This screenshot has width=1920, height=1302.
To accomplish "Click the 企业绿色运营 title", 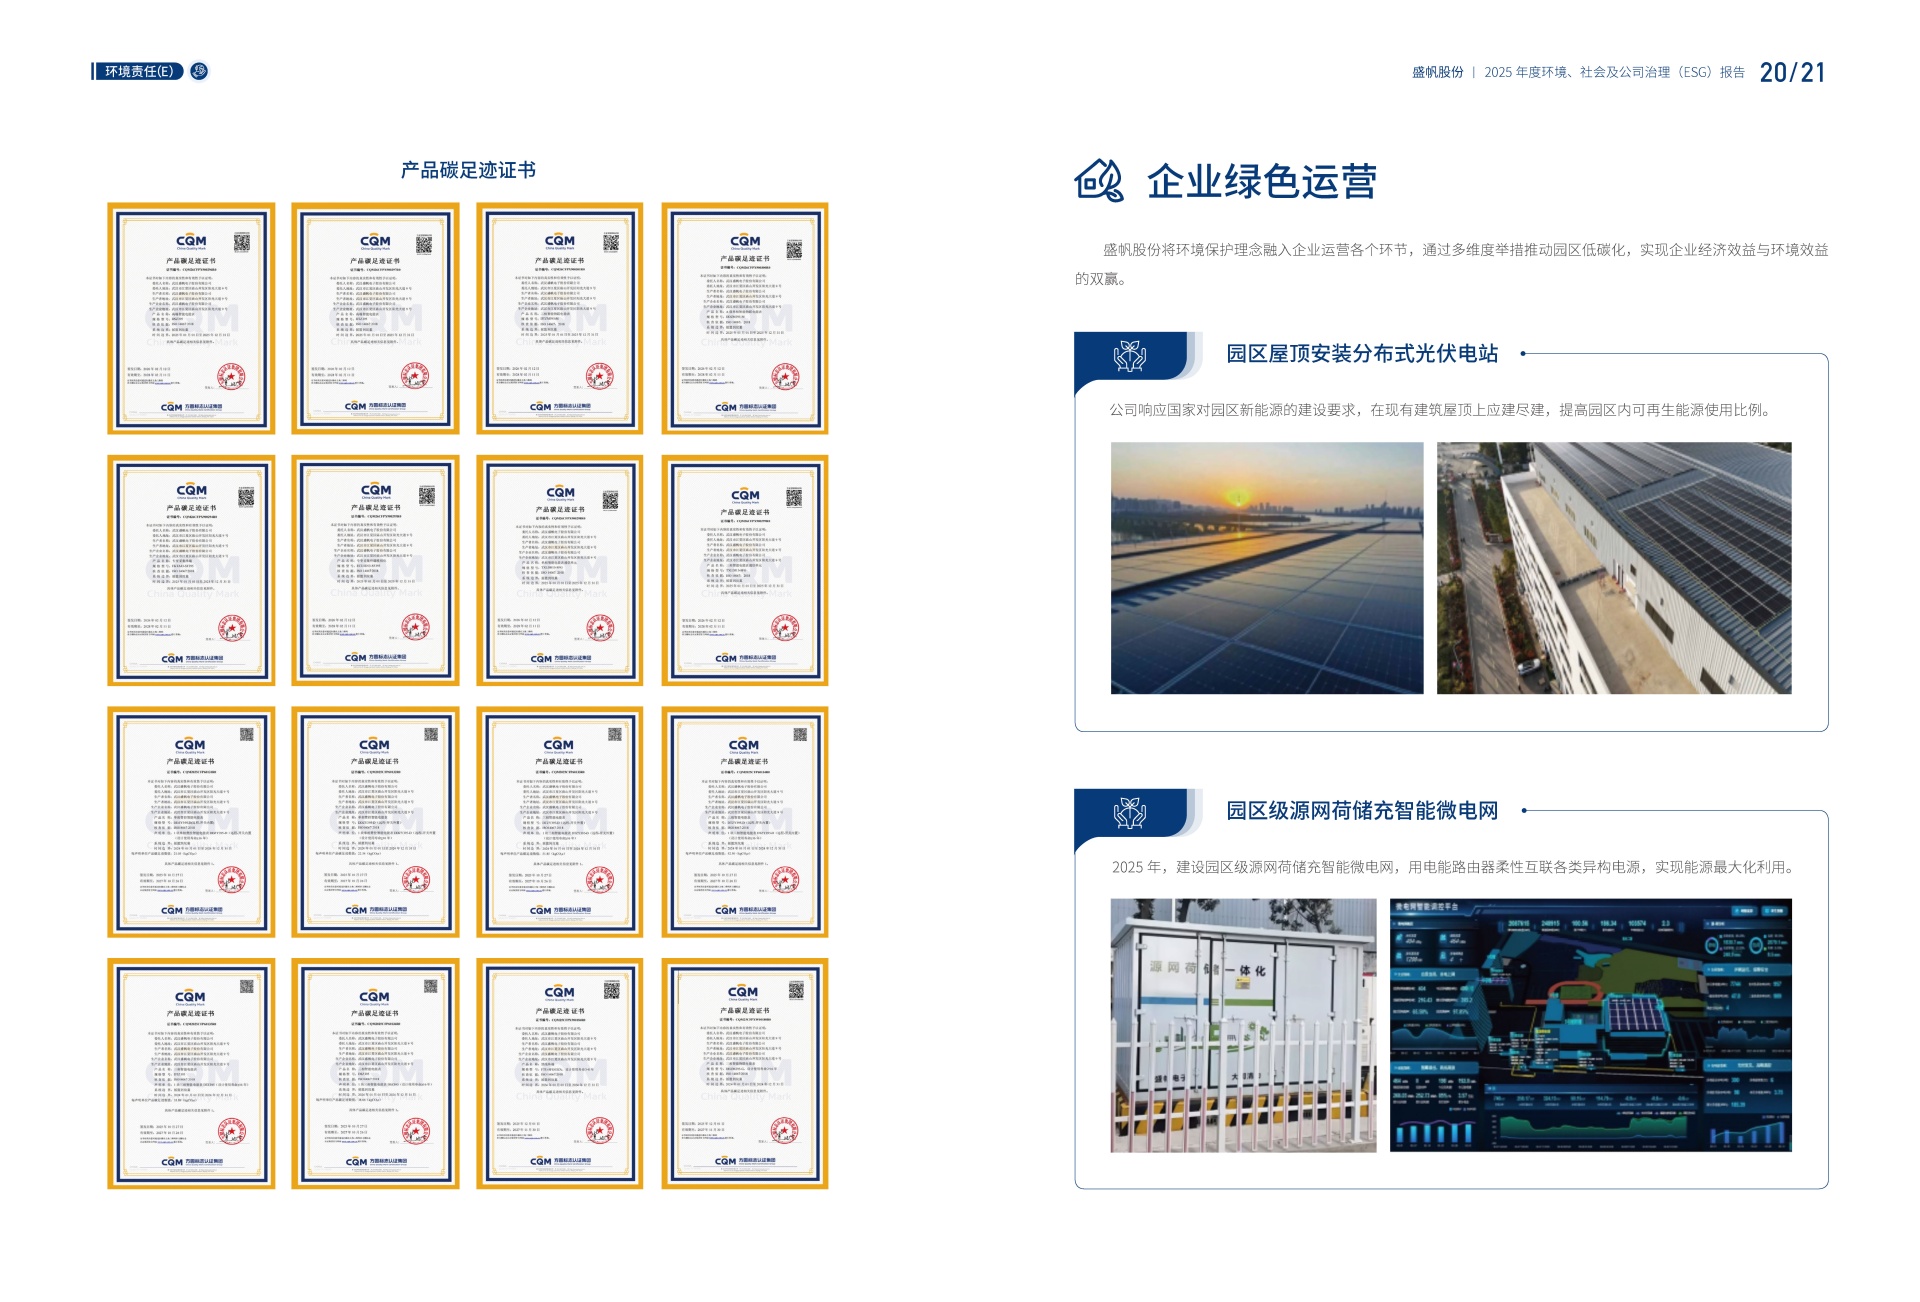I will (1261, 182).
